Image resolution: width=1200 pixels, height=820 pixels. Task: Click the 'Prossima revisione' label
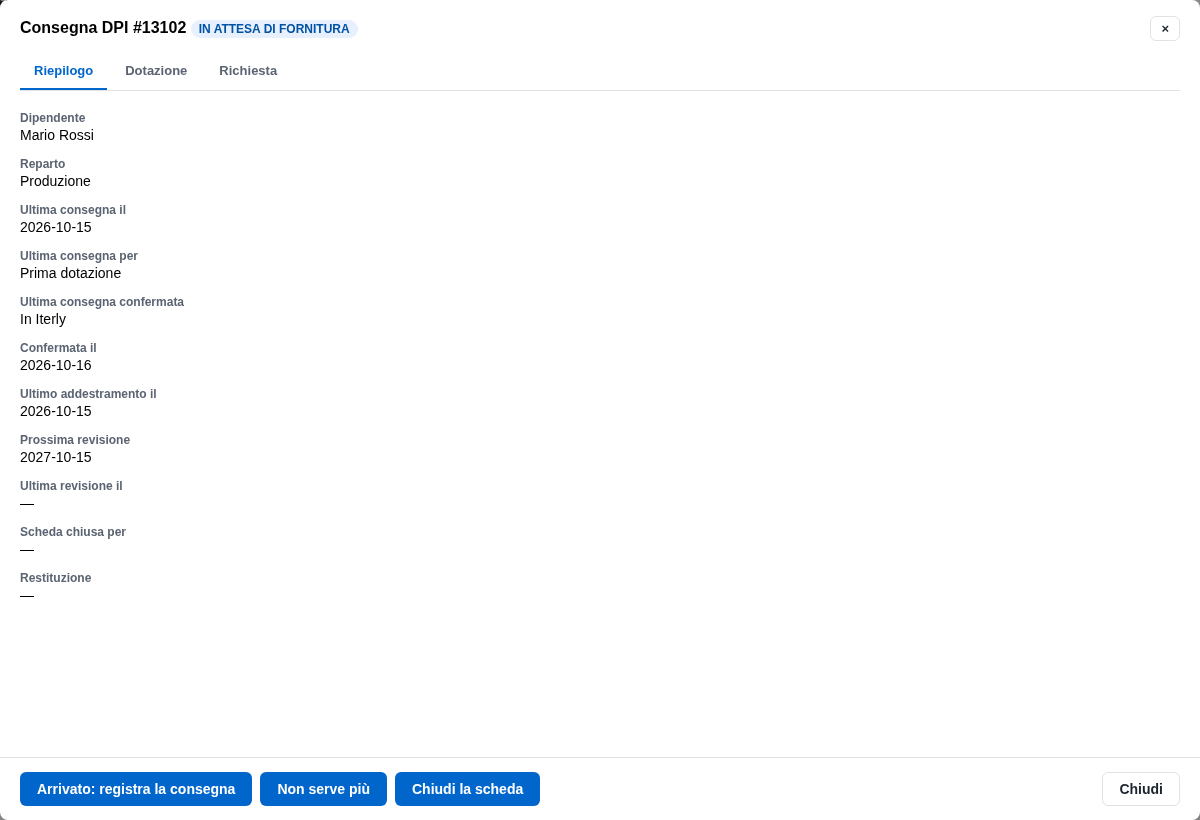75,440
